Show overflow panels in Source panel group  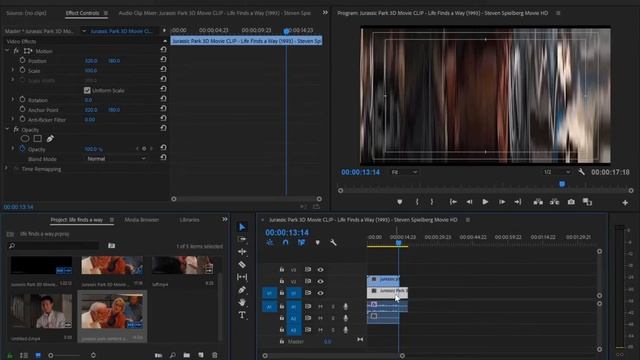coord(325,13)
